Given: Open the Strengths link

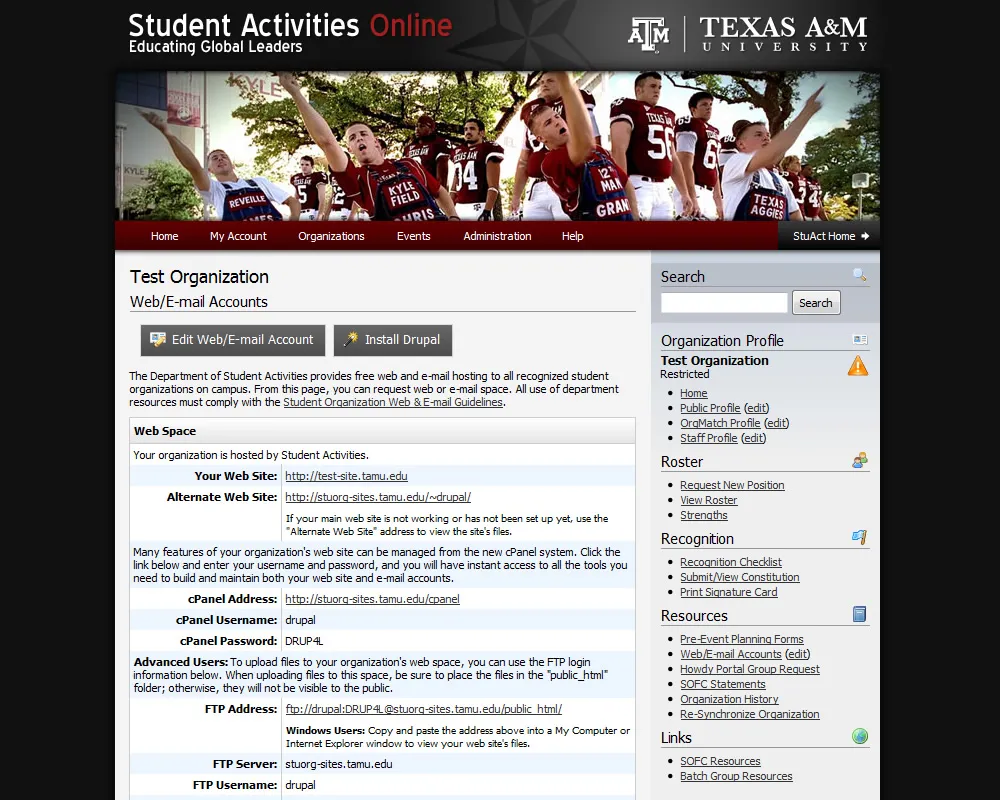Looking at the screenshot, I should coord(703,515).
